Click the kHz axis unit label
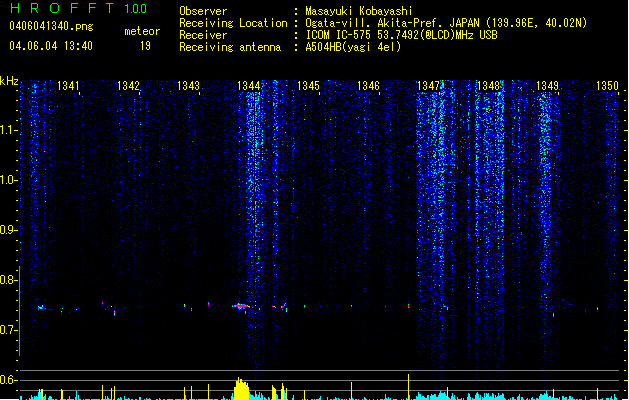629x400 pixels. 9,81
